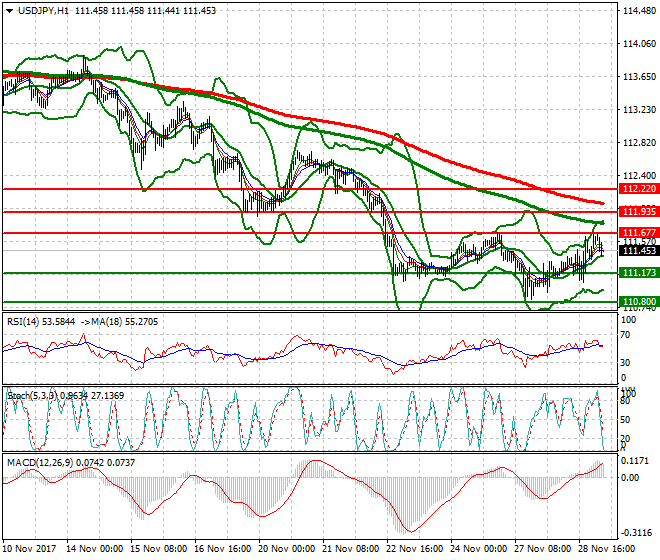The image size is (660, 560).
Task: Click the 112.400 price scale value
Action: click(639, 176)
